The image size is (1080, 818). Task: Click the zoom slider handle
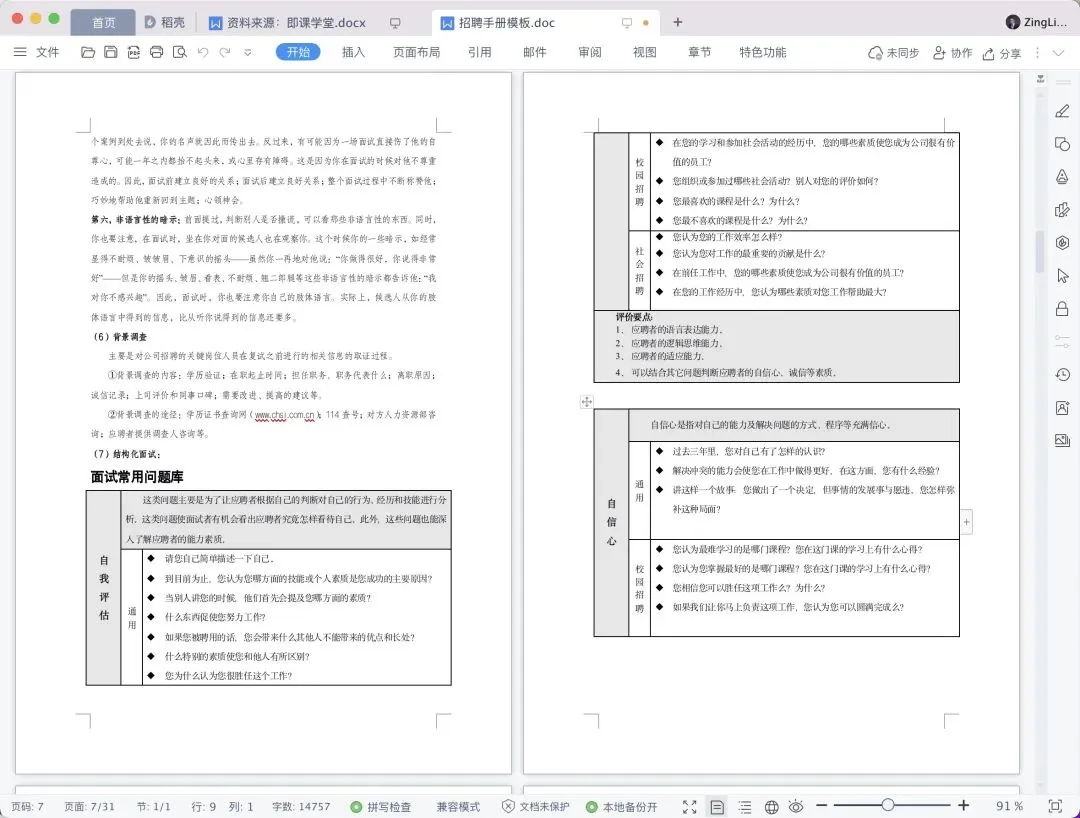click(x=888, y=805)
